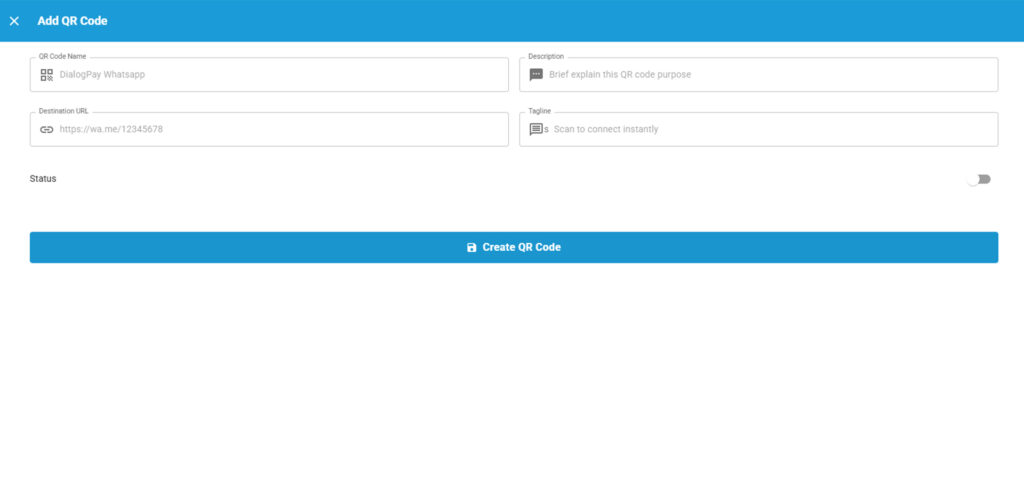Screen dimensions: 1024x480
Task: Click the floppy disk save icon
Action: click(472, 248)
